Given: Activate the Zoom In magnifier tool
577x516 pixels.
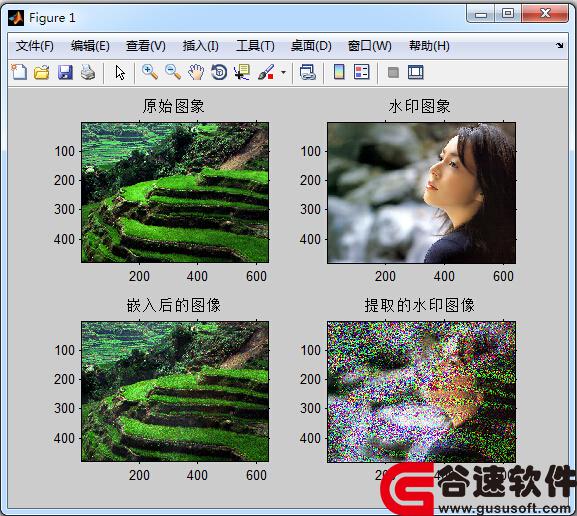Looking at the screenshot, I should tap(150, 72).
